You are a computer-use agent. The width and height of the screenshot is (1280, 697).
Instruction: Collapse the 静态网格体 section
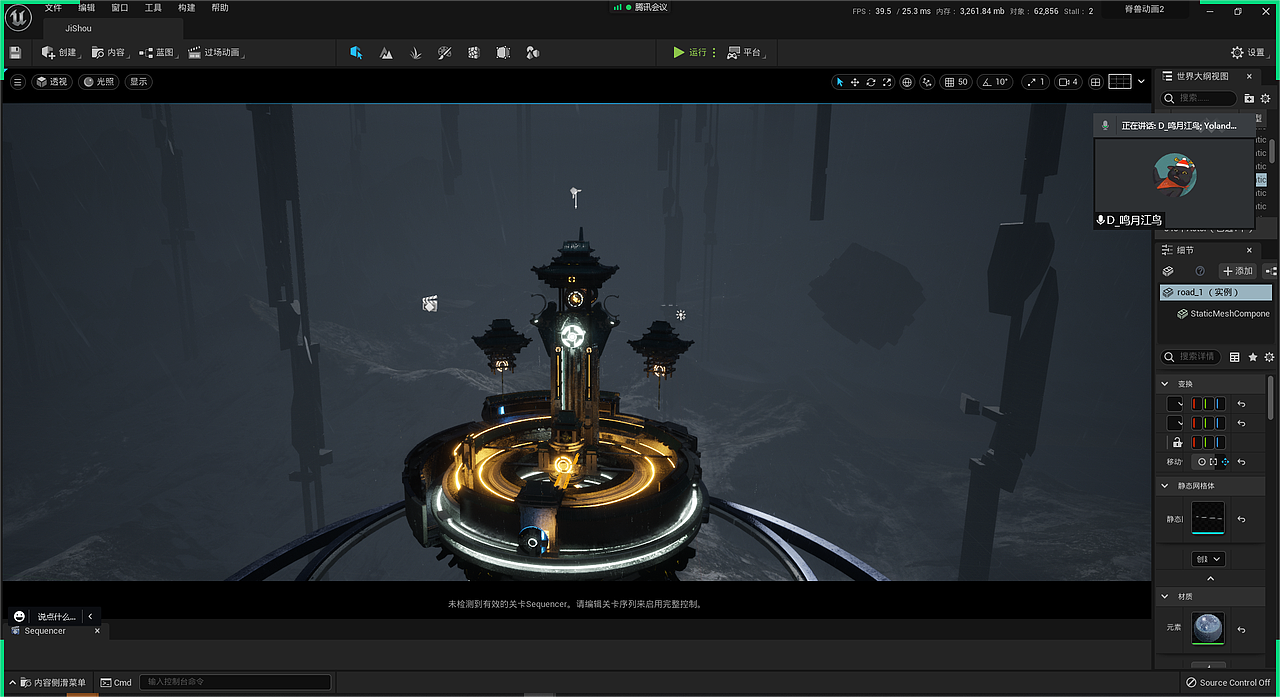point(1164,485)
